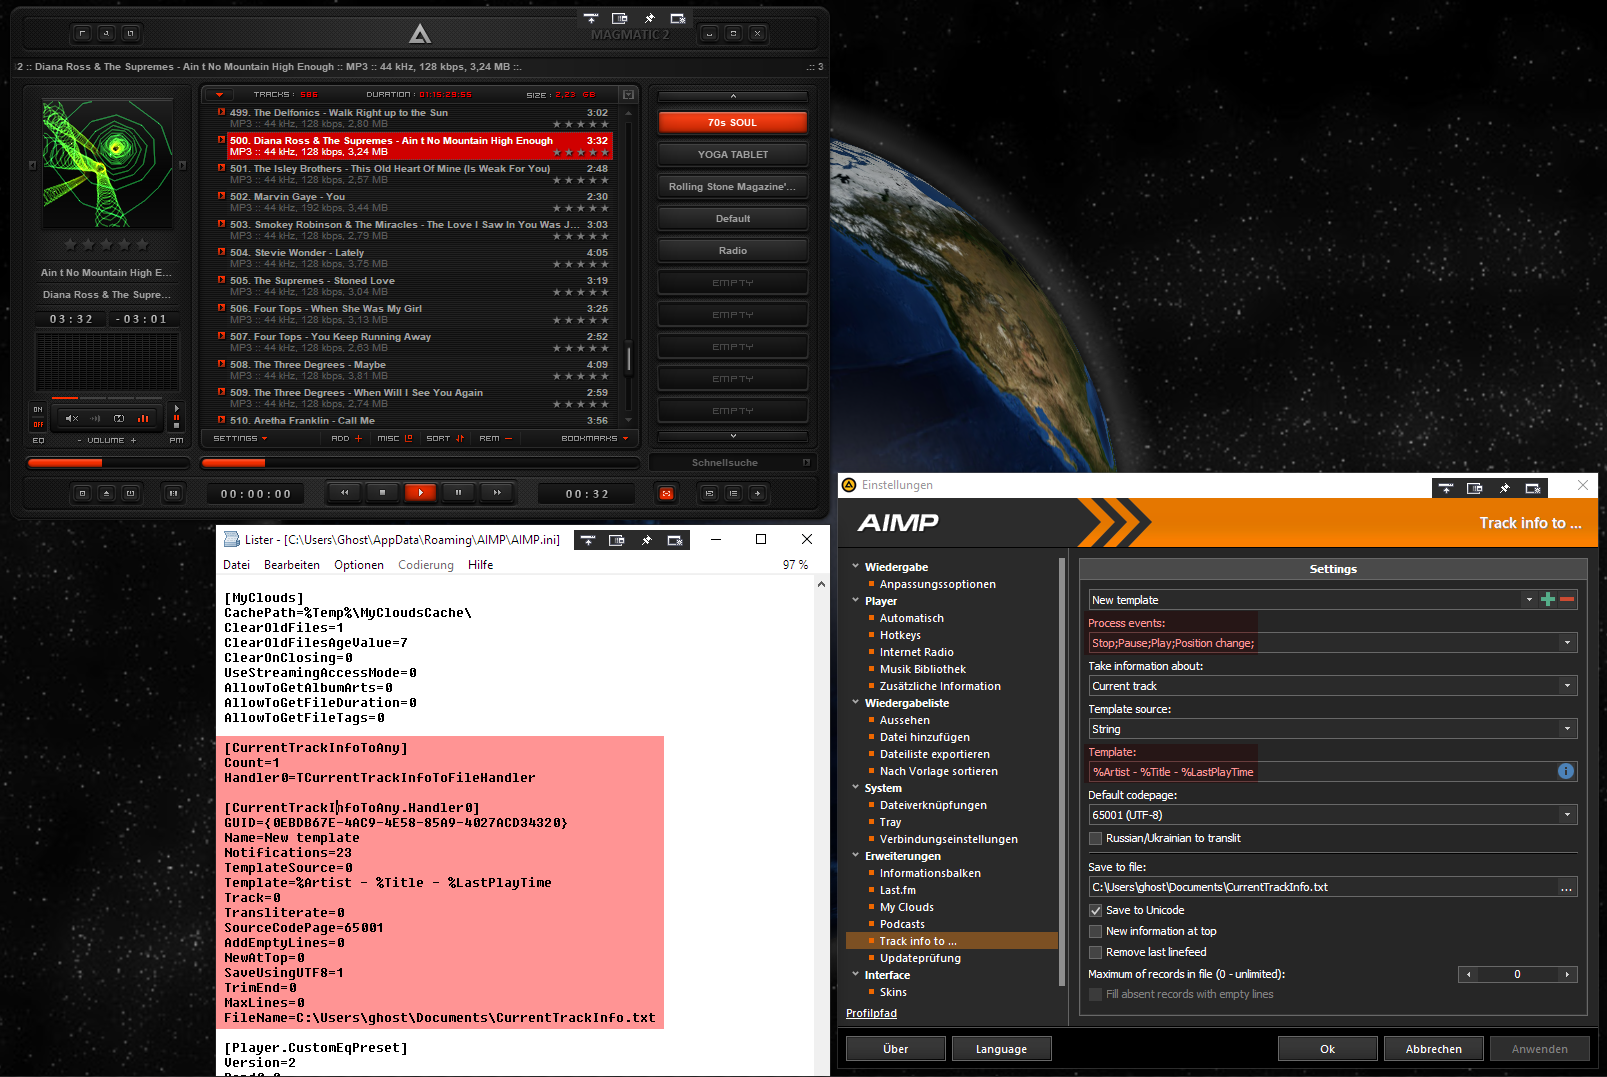Open the Process events dropdown
This screenshot has height=1077, width=1607.
(1566, 643)
